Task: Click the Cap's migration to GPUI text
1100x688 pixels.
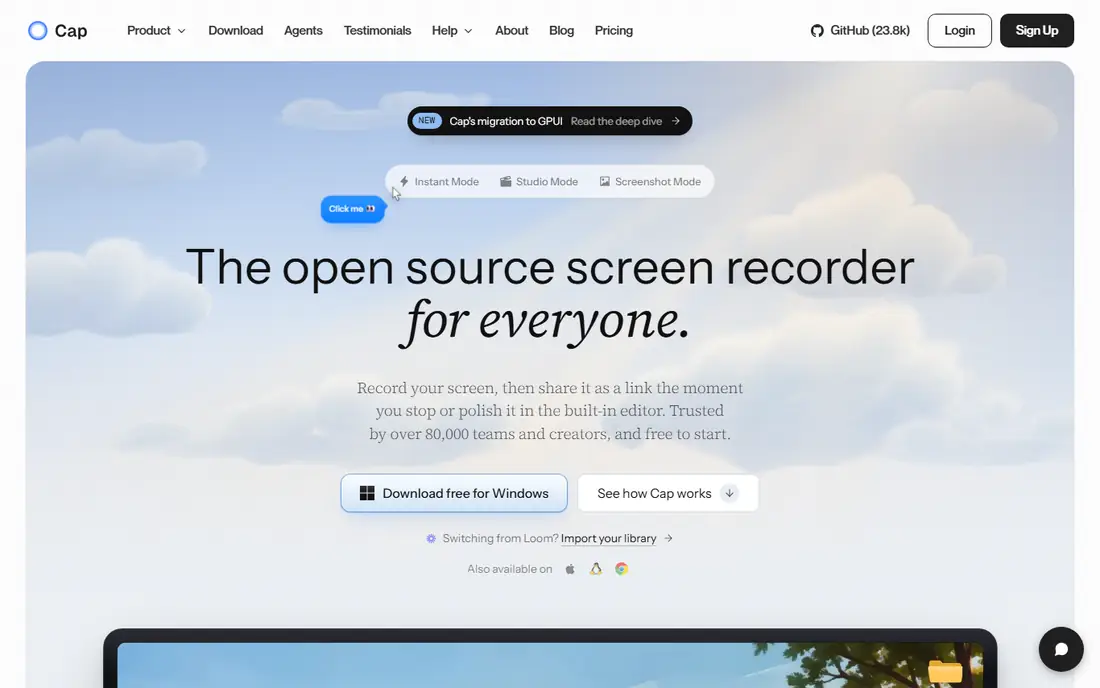Action: [506, 121]
